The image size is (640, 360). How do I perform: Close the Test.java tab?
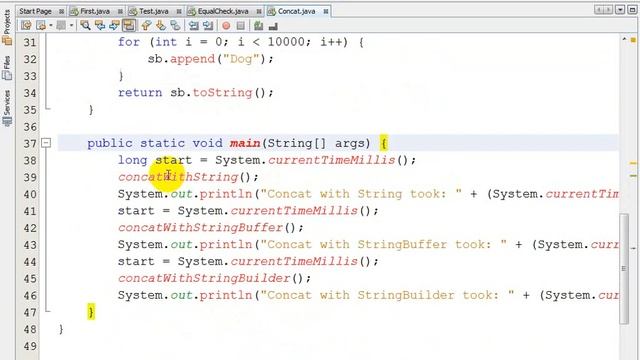click(x=179, y=11)
